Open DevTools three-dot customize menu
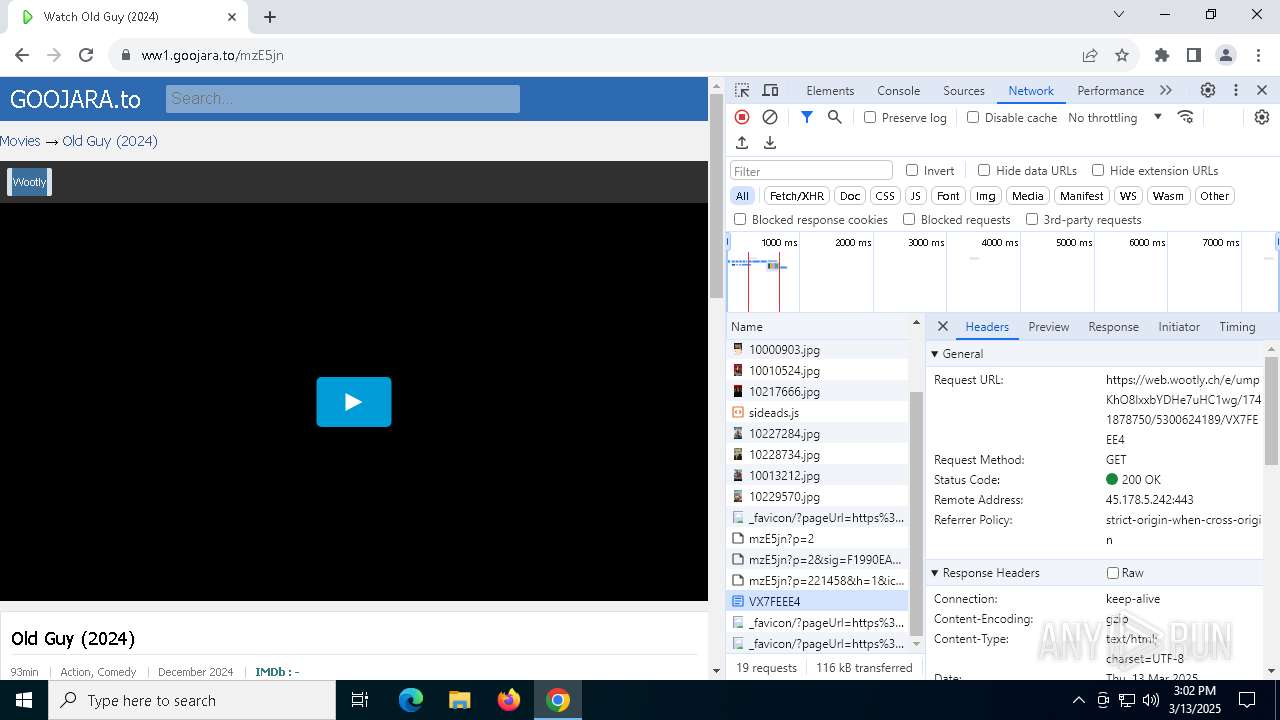This screenshot has height=720, width=1280. 1236,90
